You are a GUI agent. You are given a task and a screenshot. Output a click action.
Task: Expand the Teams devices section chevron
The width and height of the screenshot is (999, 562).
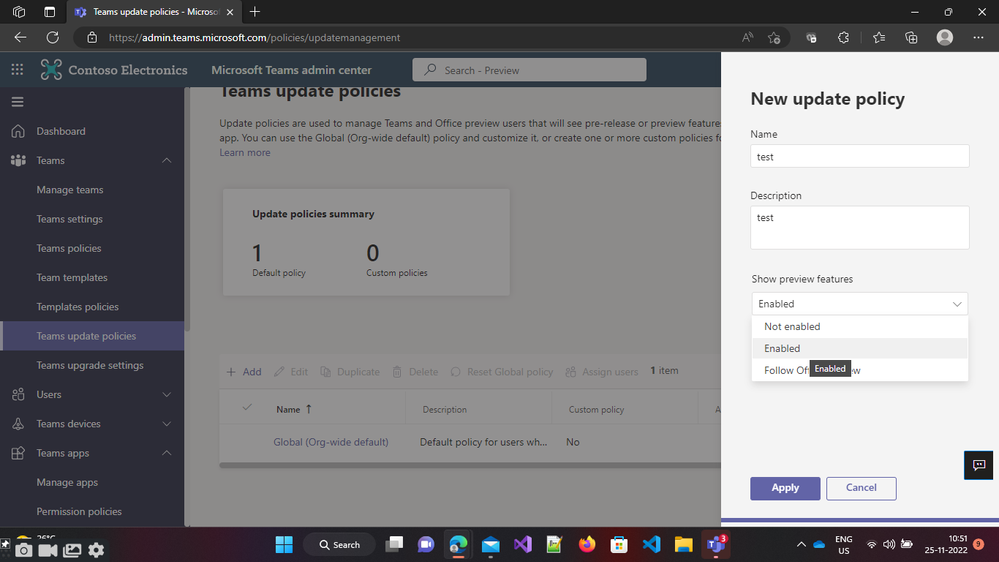coord(166,424)
